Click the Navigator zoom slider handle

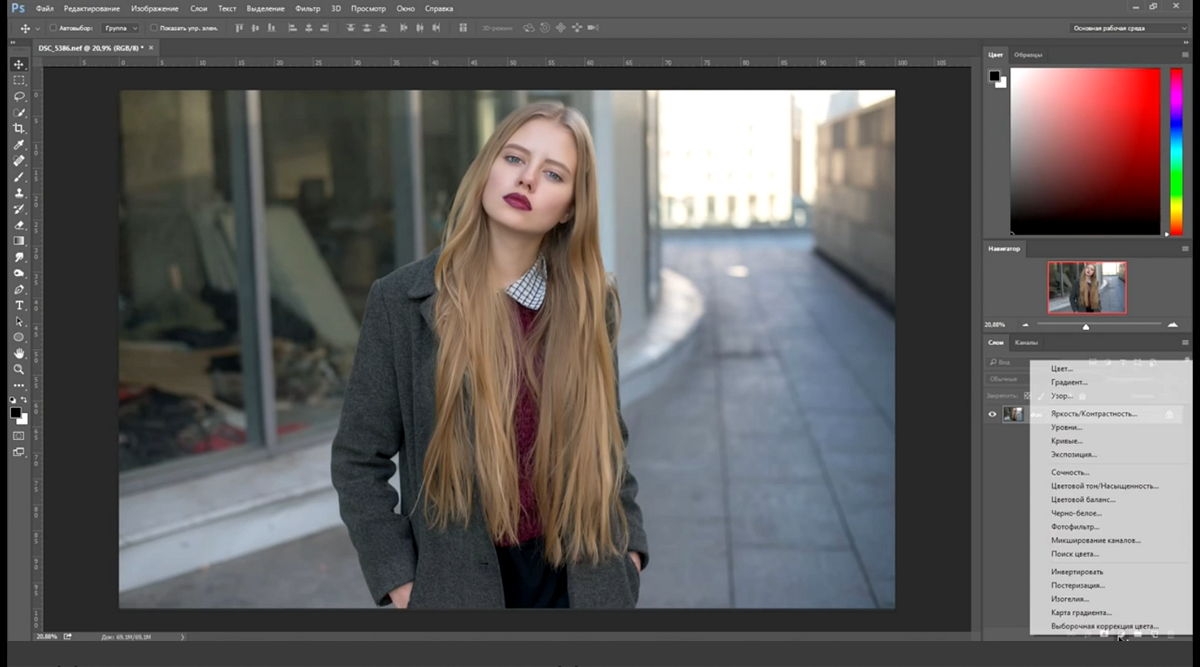[1085, 326]
